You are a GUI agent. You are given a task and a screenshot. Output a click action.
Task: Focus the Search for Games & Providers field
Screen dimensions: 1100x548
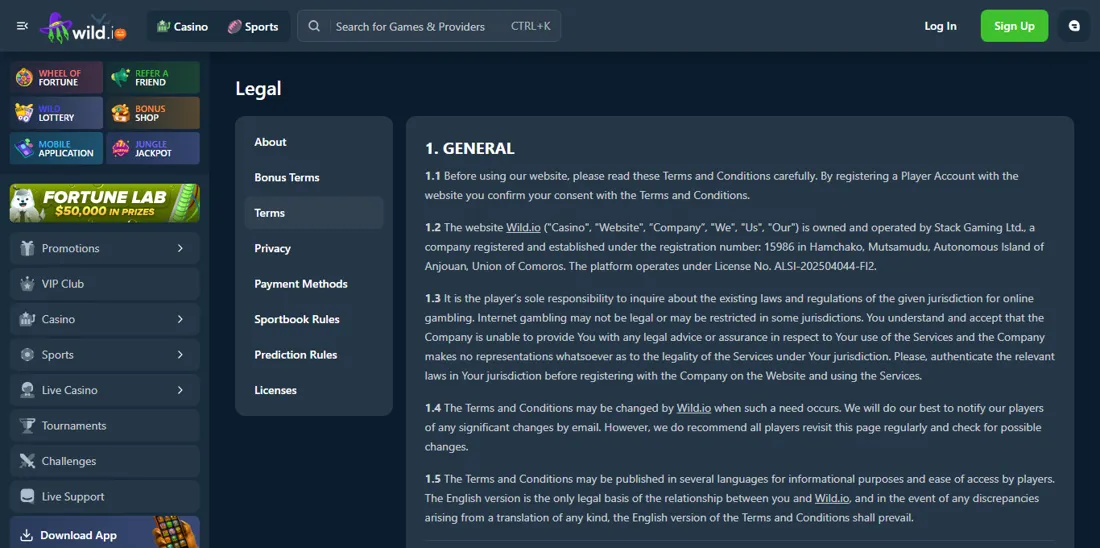429,26
